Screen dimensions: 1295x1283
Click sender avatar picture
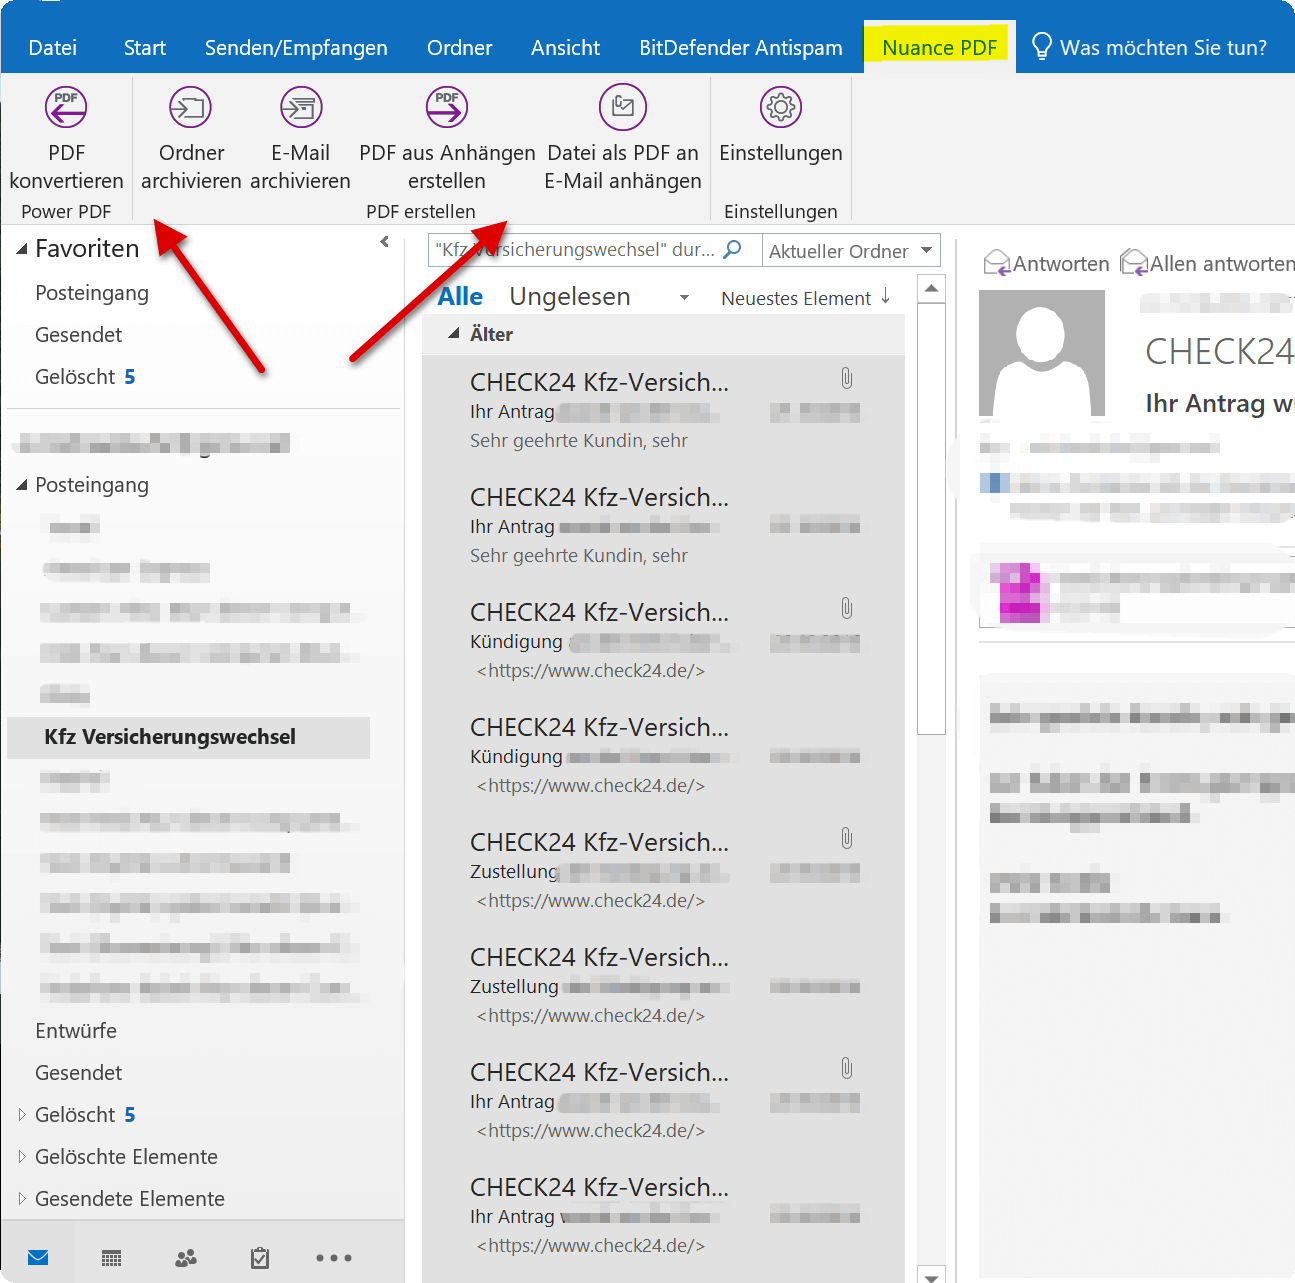click(x=1042, y=353)
